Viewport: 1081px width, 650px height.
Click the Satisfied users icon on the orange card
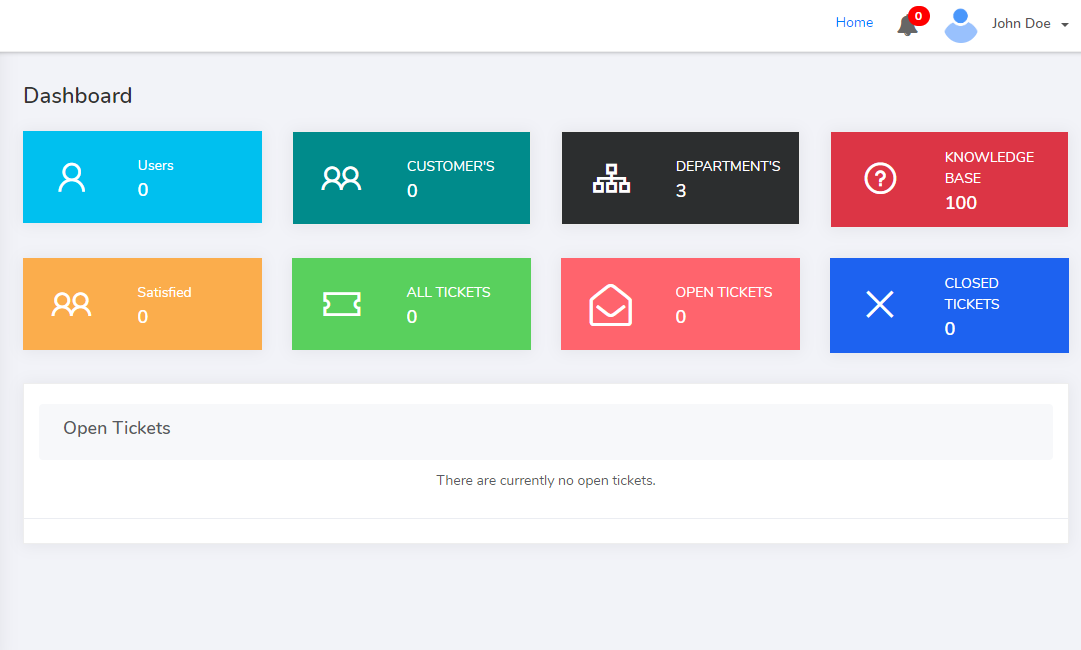point(71,303)
